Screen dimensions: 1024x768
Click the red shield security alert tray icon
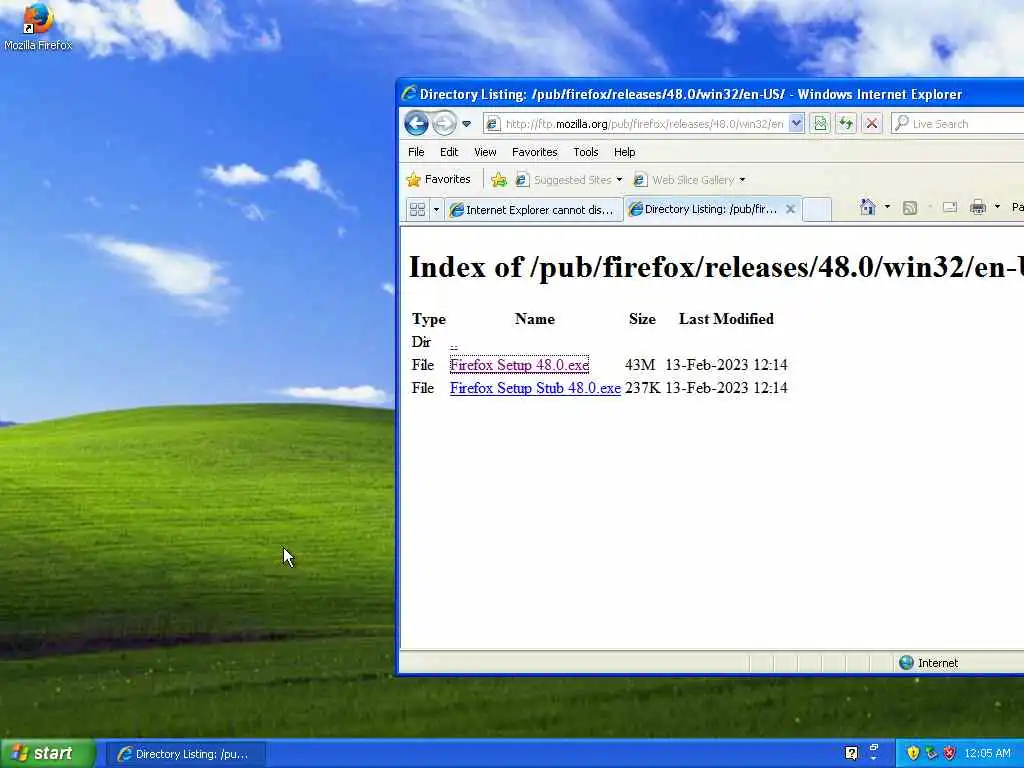[x=950, y=753]
